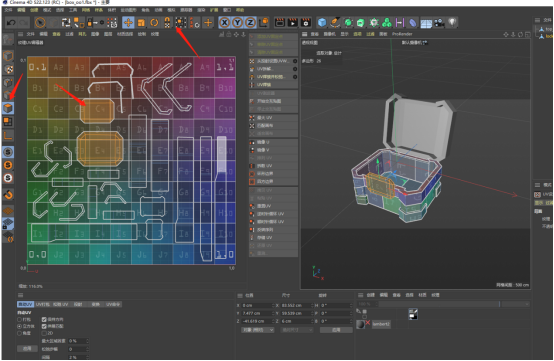Toggle the X axis lock
This screenshot has width=554, height=361.
coord(224,23)
